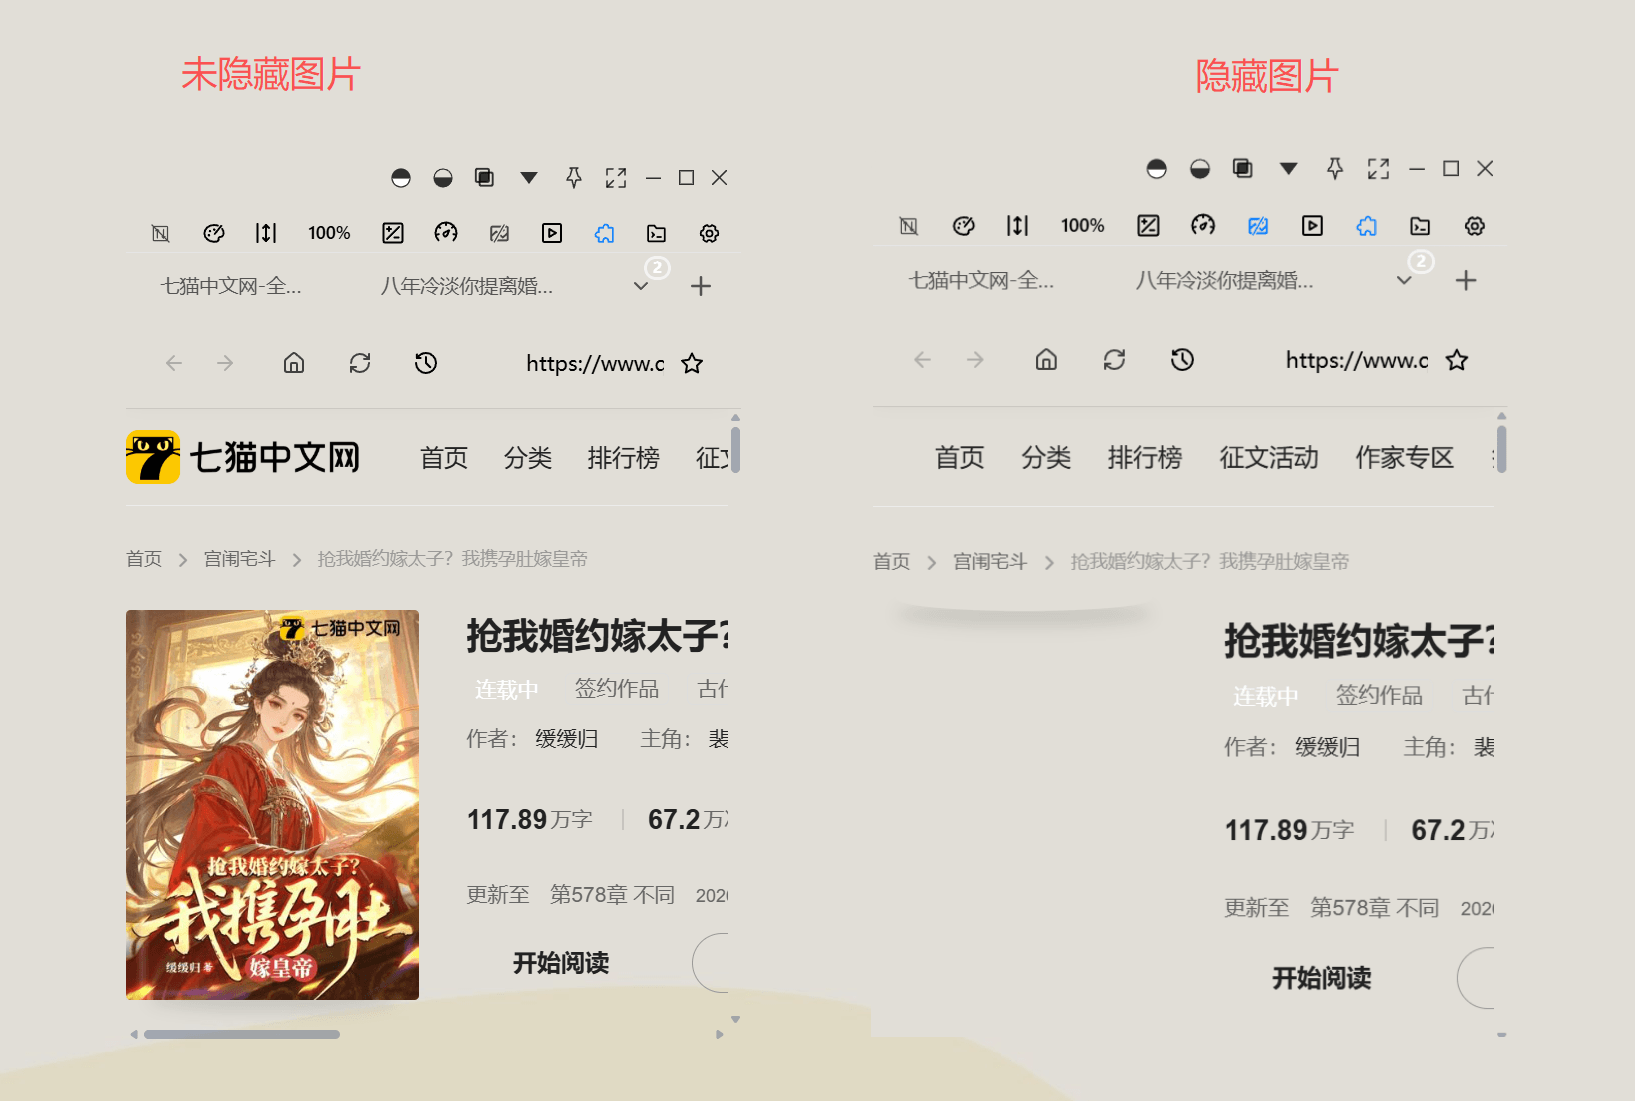Image resolution: width=1635 pixels, height=1101 pixels.
Task: Click the exposure adjustment icon
Action: coord(392,233)
